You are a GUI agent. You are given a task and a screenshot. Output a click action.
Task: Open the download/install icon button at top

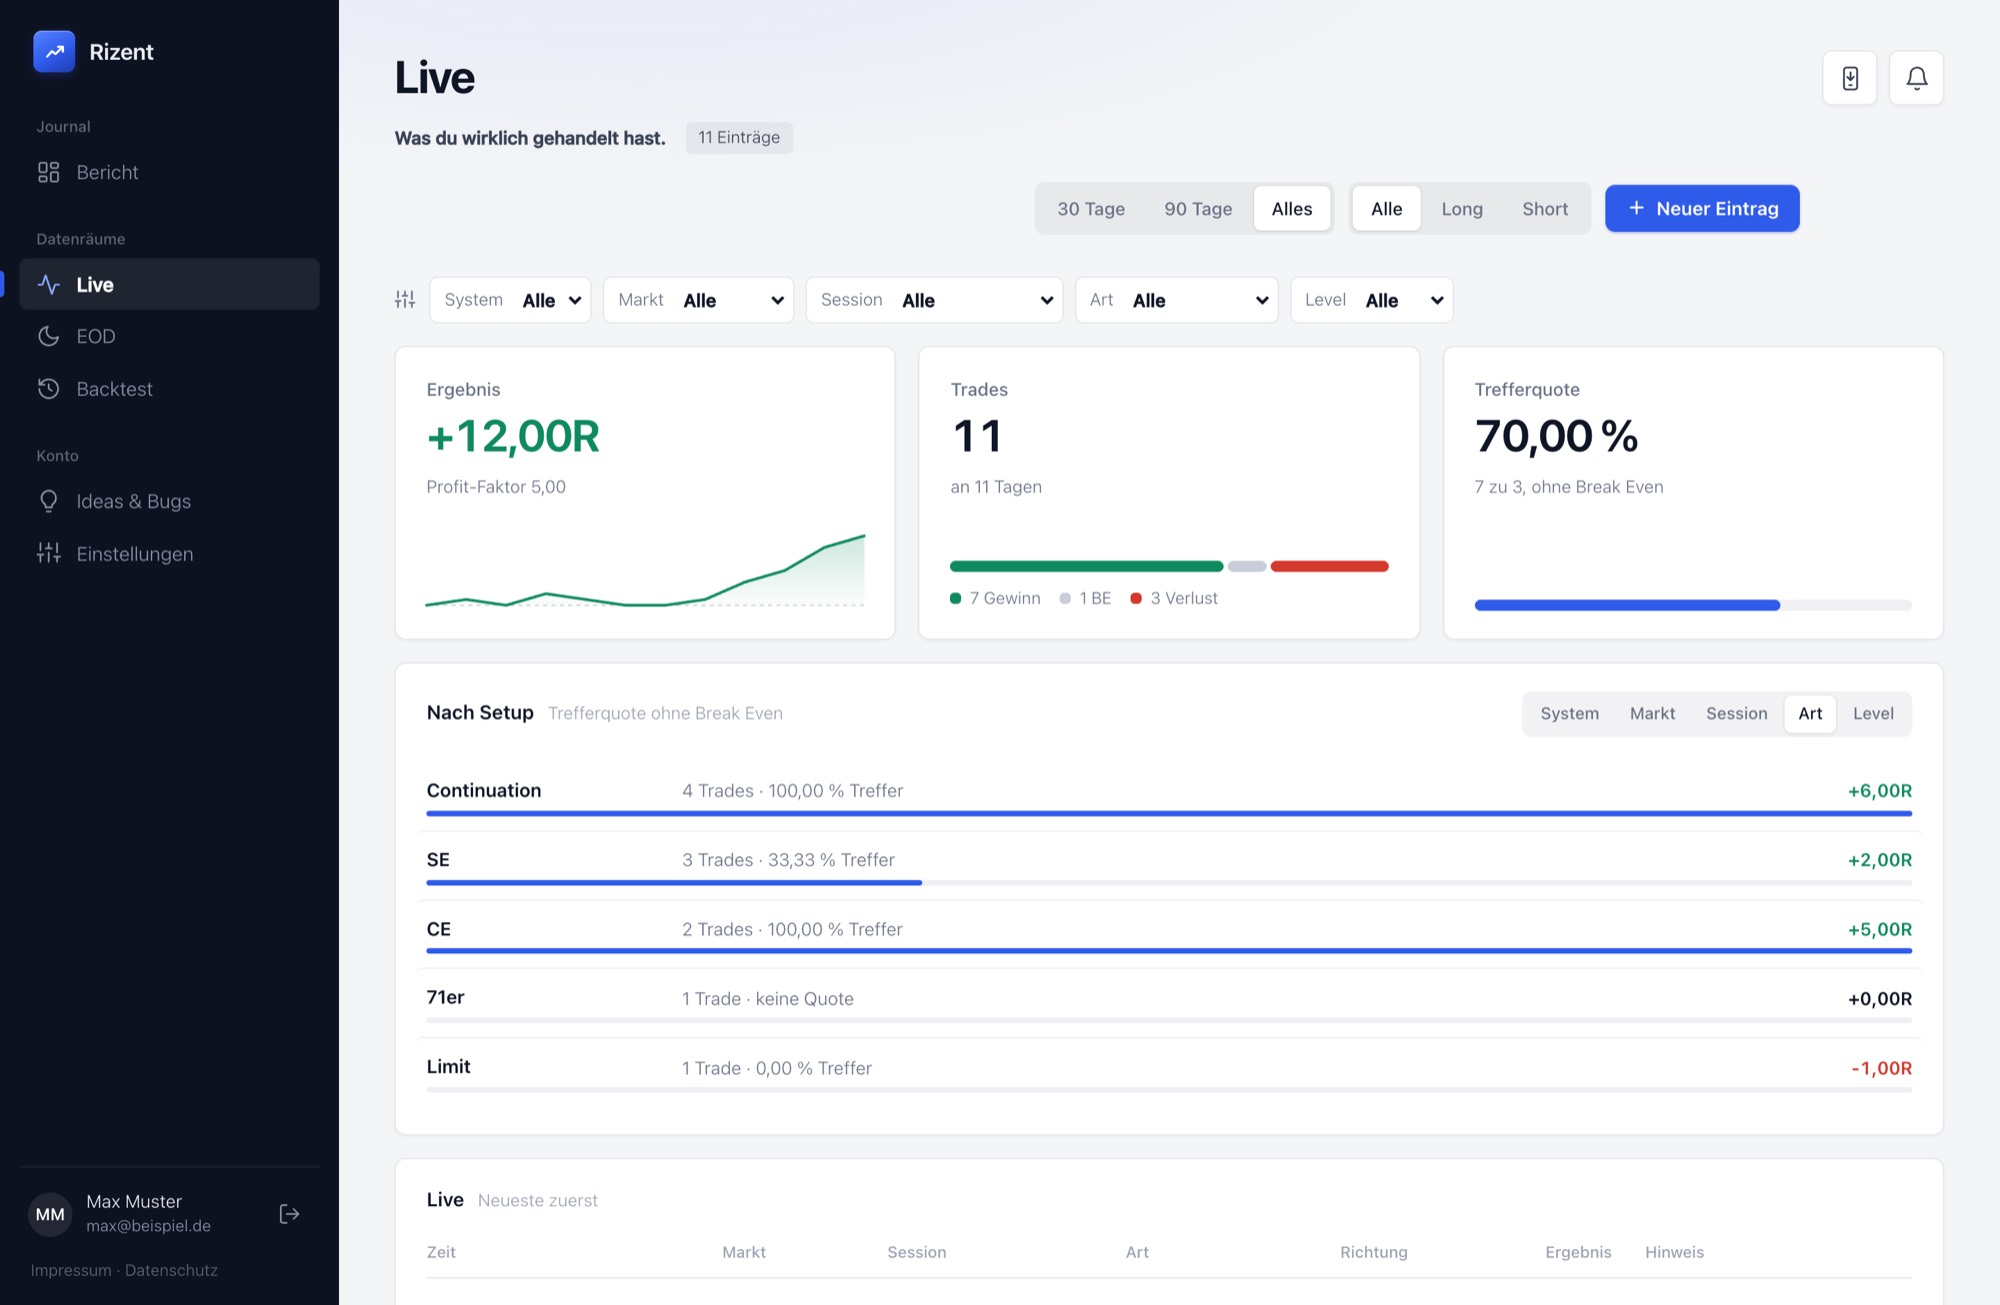tap(1850, 78)
